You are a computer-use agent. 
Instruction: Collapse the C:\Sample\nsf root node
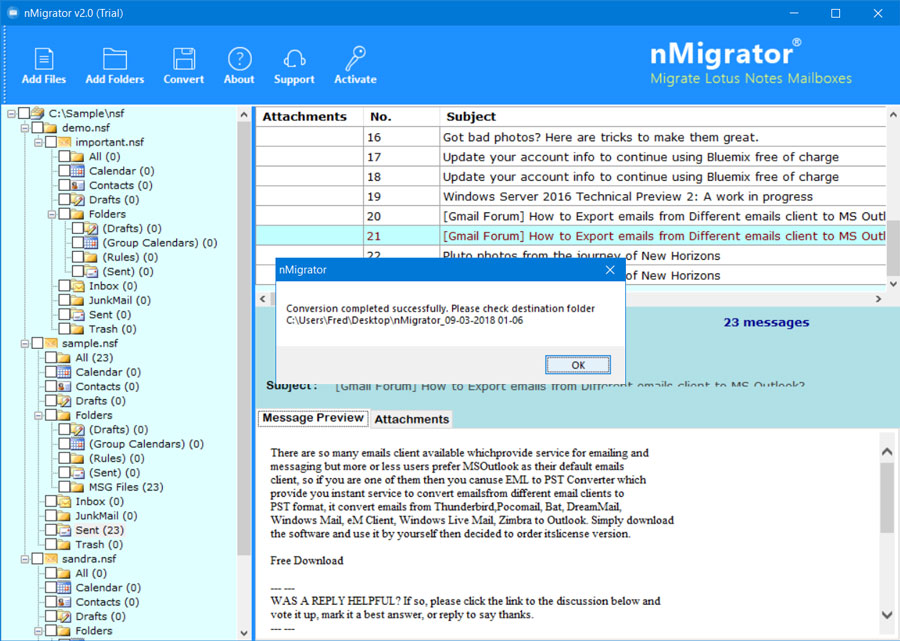point(11,114)
